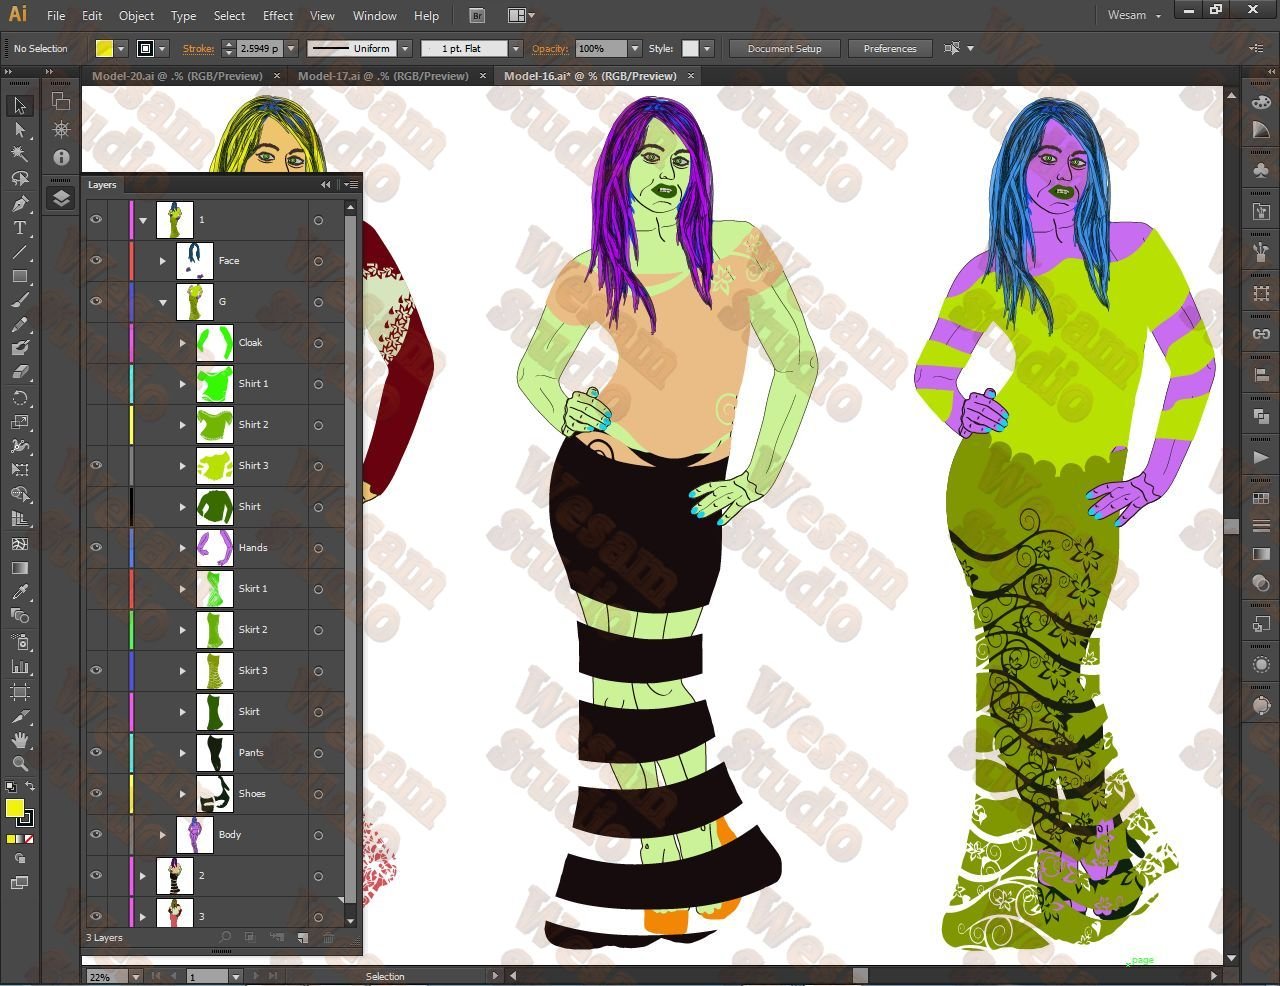Choose the Rectangle tool
This screenshot has width=1280, height=986.
click(20, 276)
